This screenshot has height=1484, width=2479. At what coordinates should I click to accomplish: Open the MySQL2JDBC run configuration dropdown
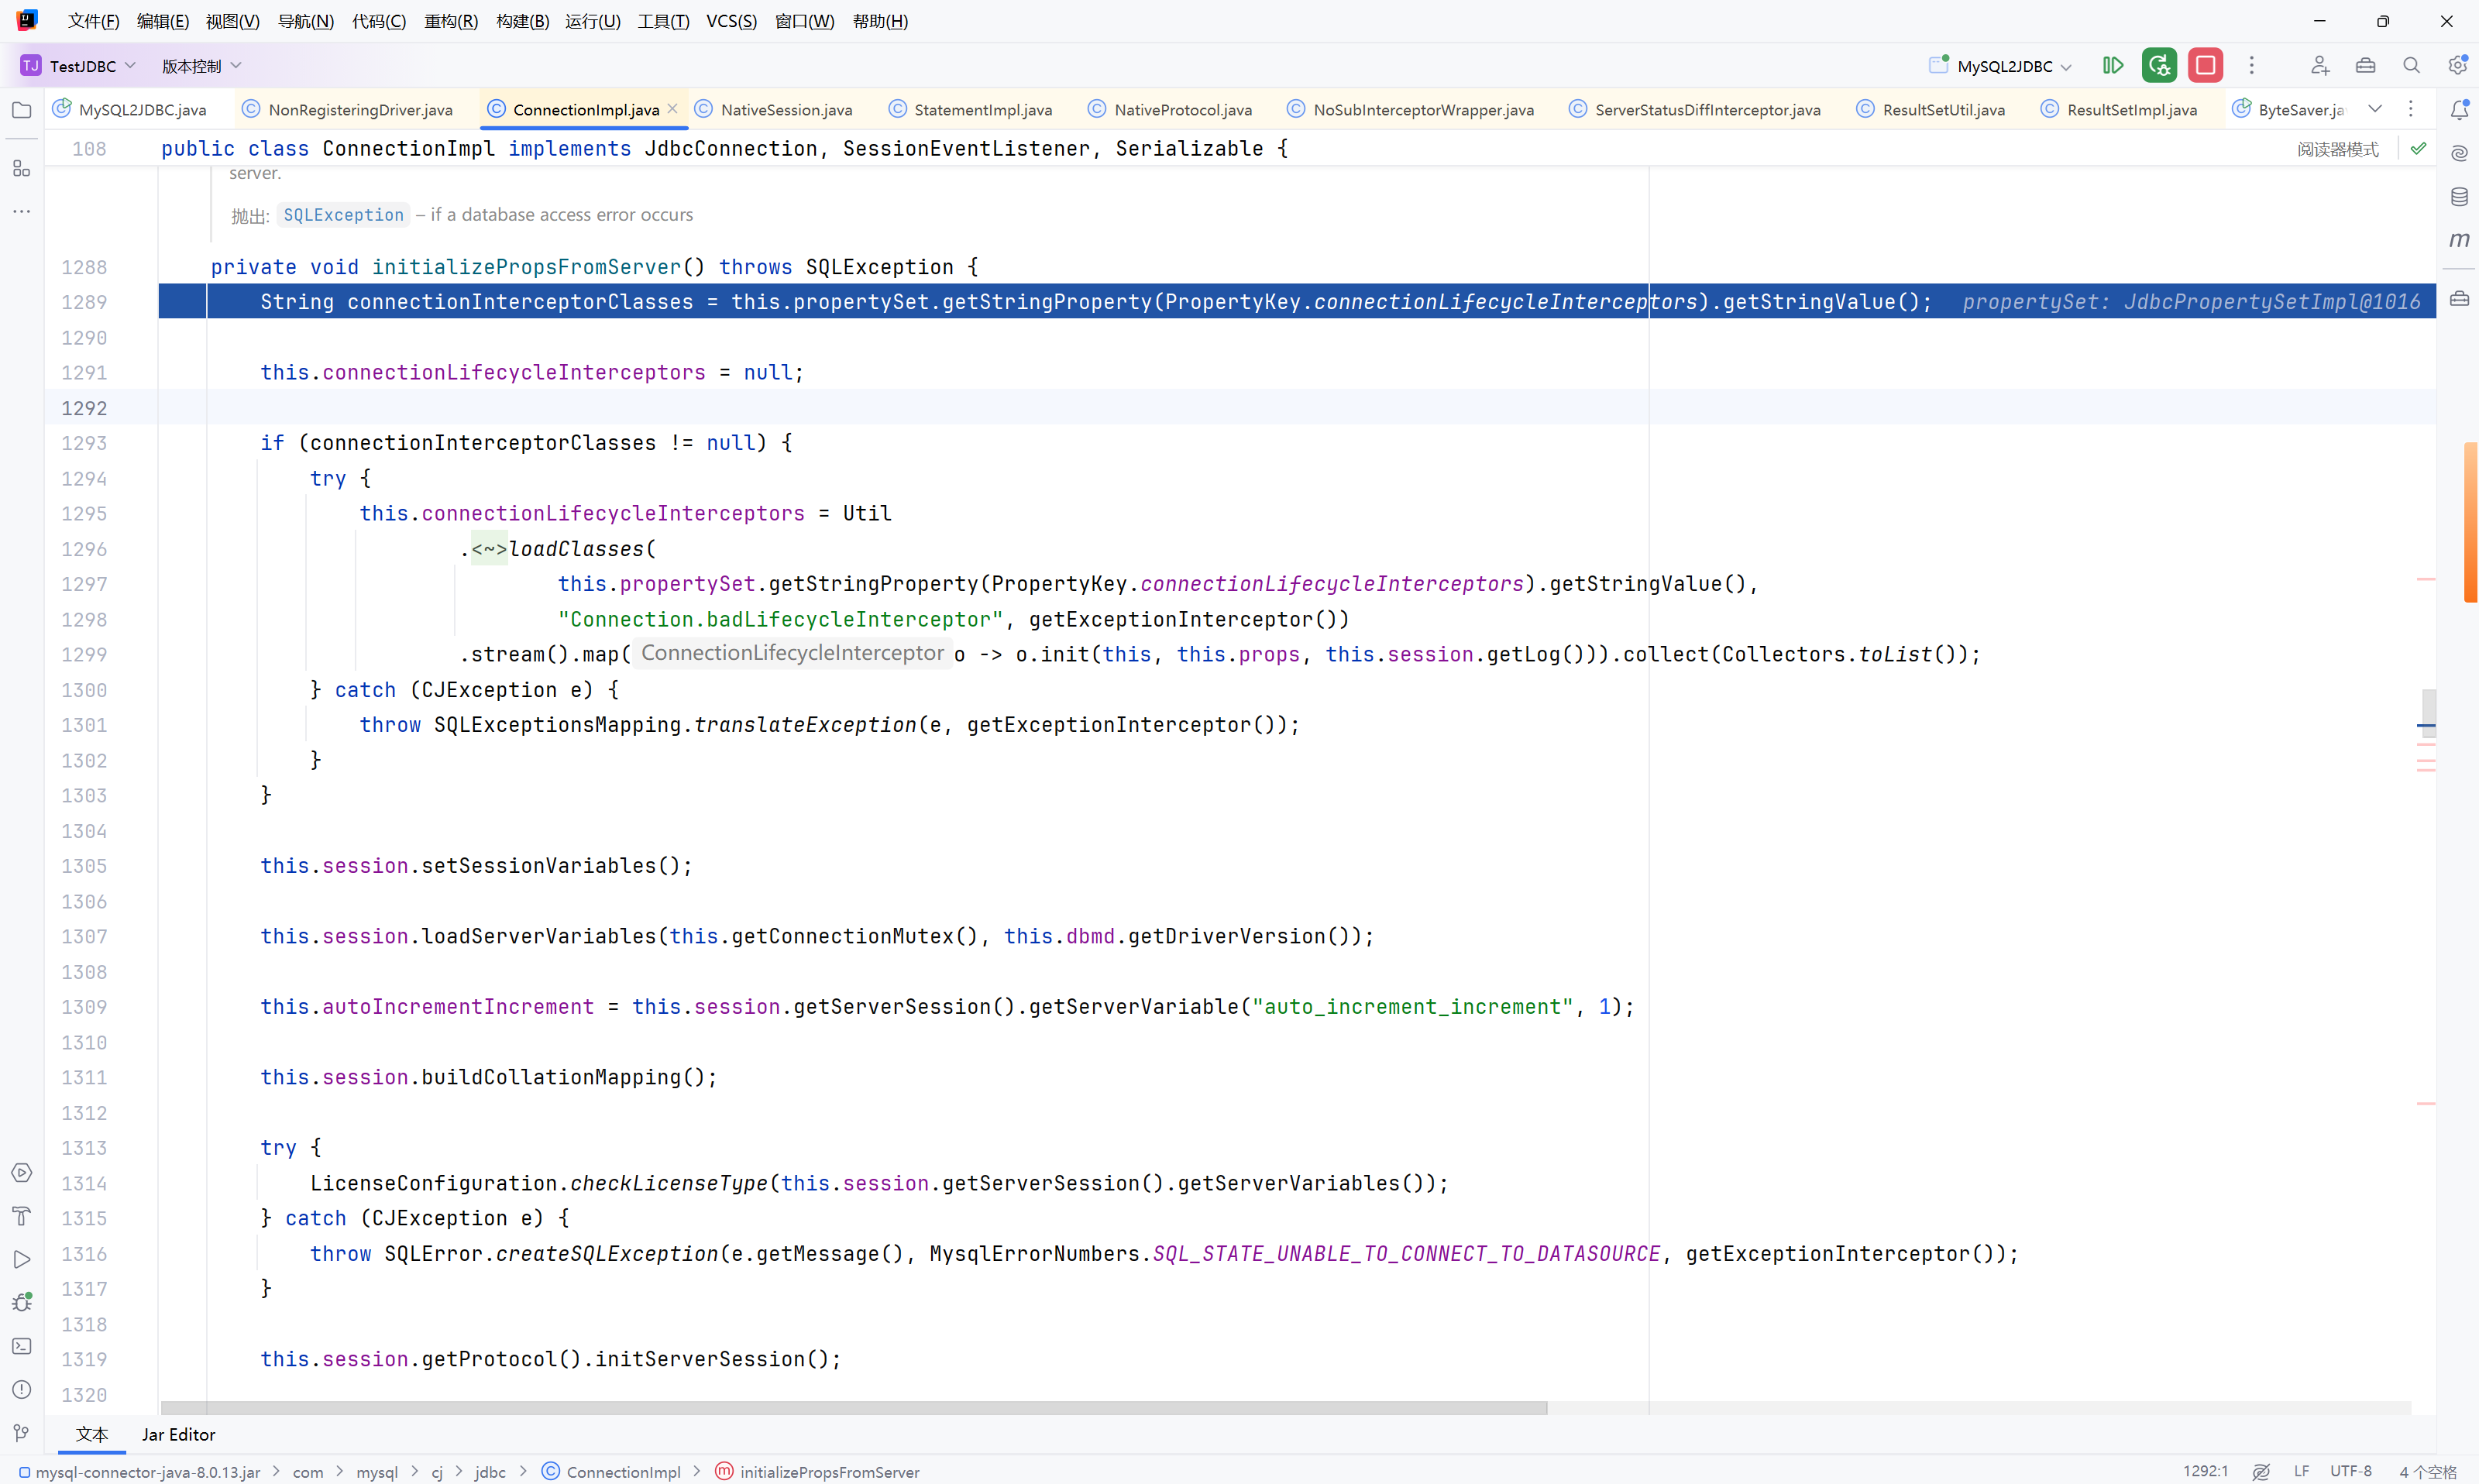[x=2000, y=65]
